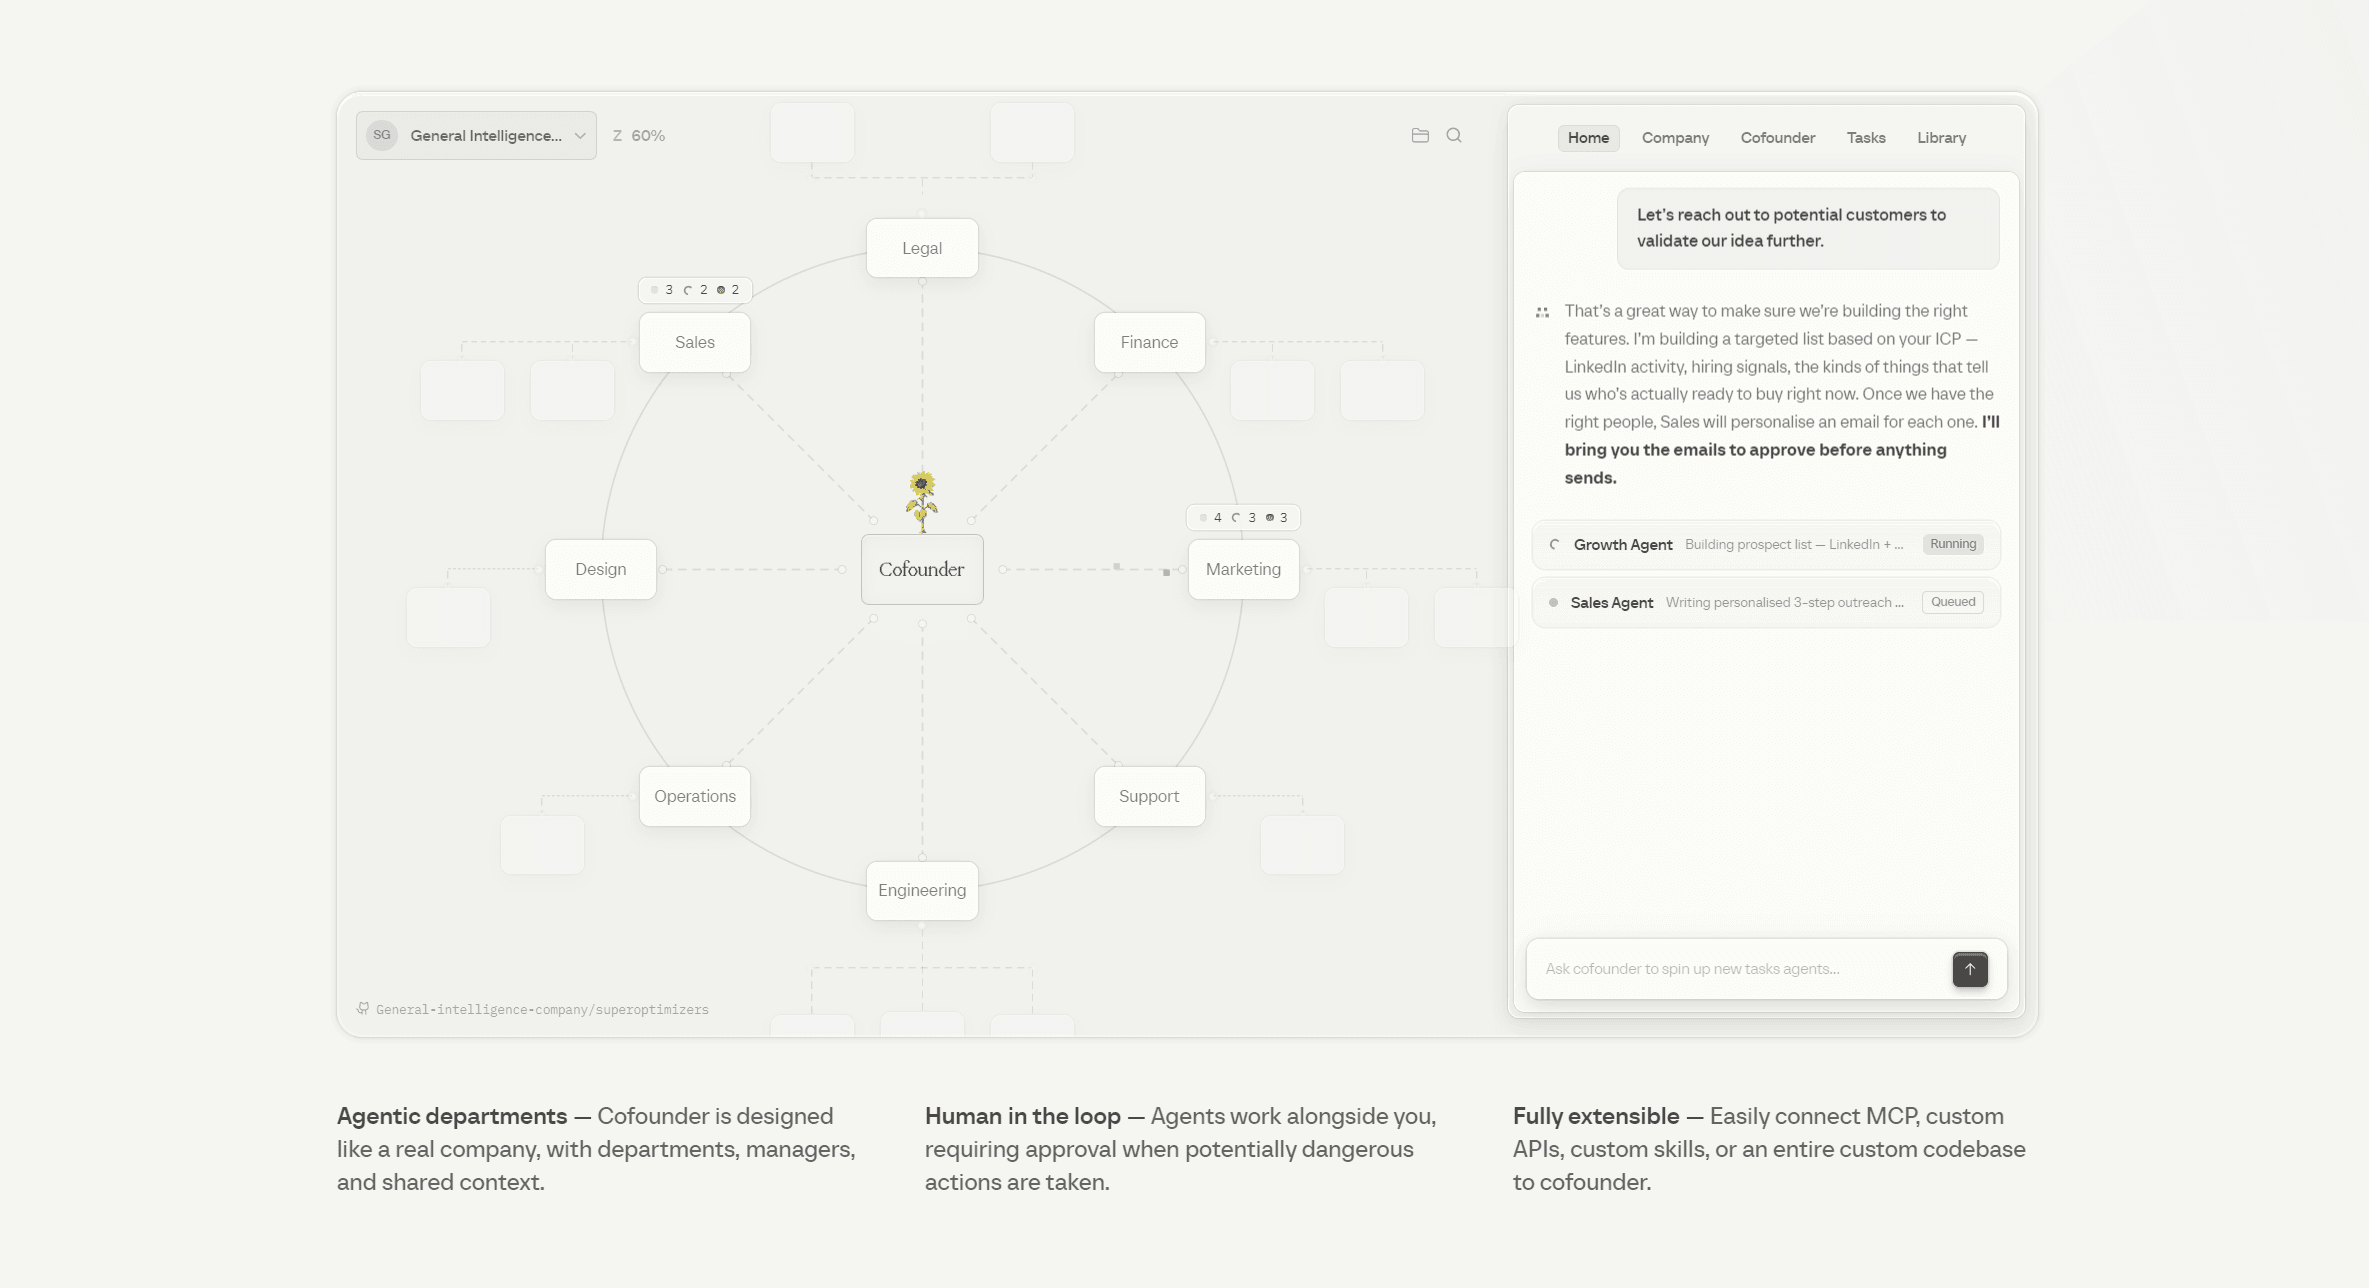Switch to the Company tab

[x=1675, y=138]
